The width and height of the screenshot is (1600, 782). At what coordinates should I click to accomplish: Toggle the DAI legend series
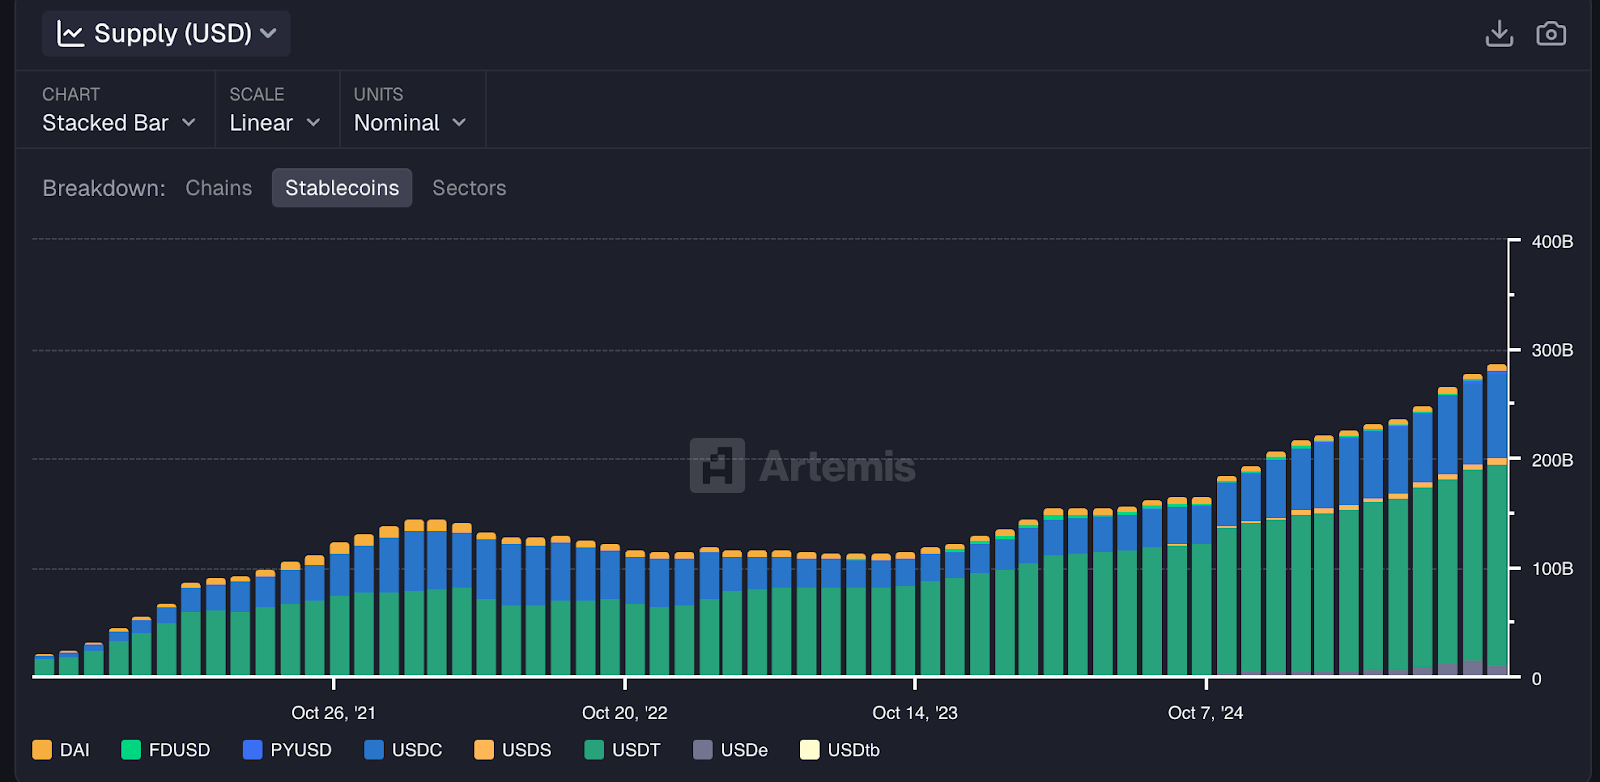click(x=61, y=750)
